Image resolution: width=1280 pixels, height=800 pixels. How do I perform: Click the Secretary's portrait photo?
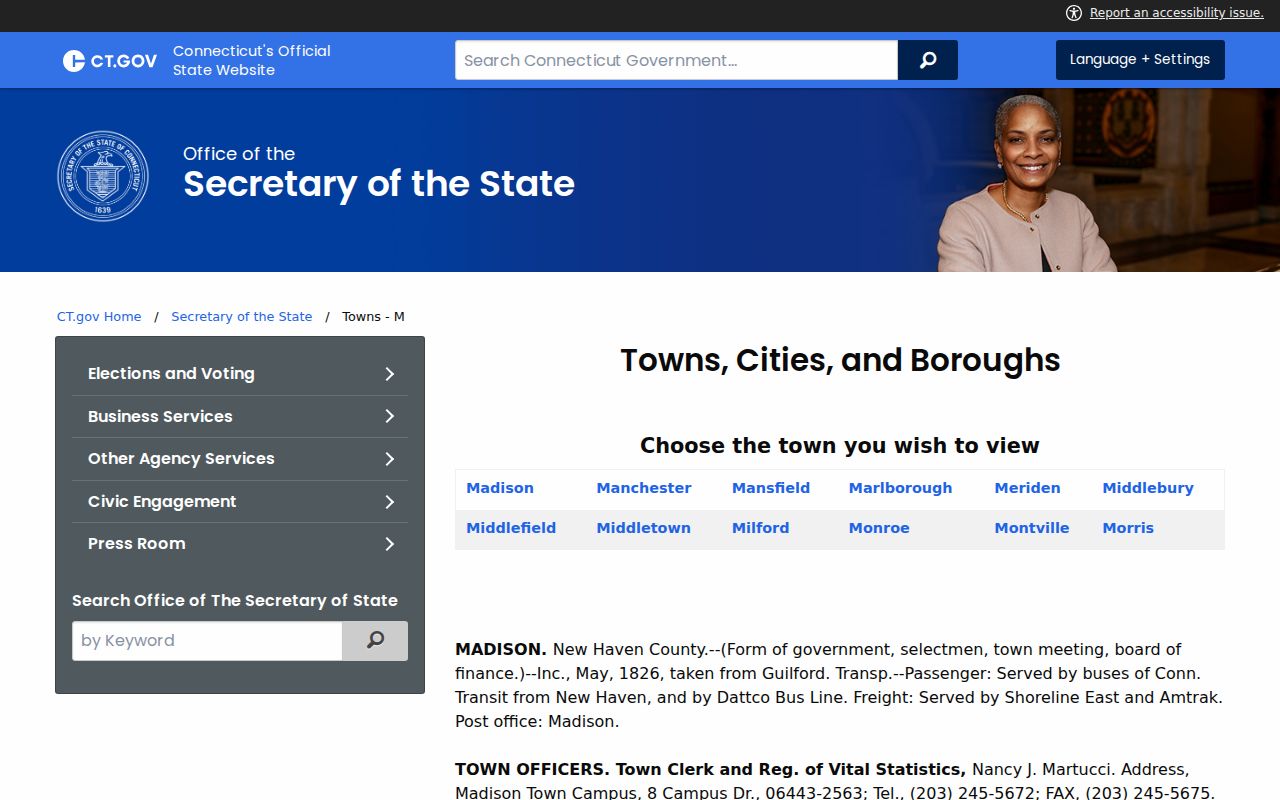click(x=1027, y=183)
